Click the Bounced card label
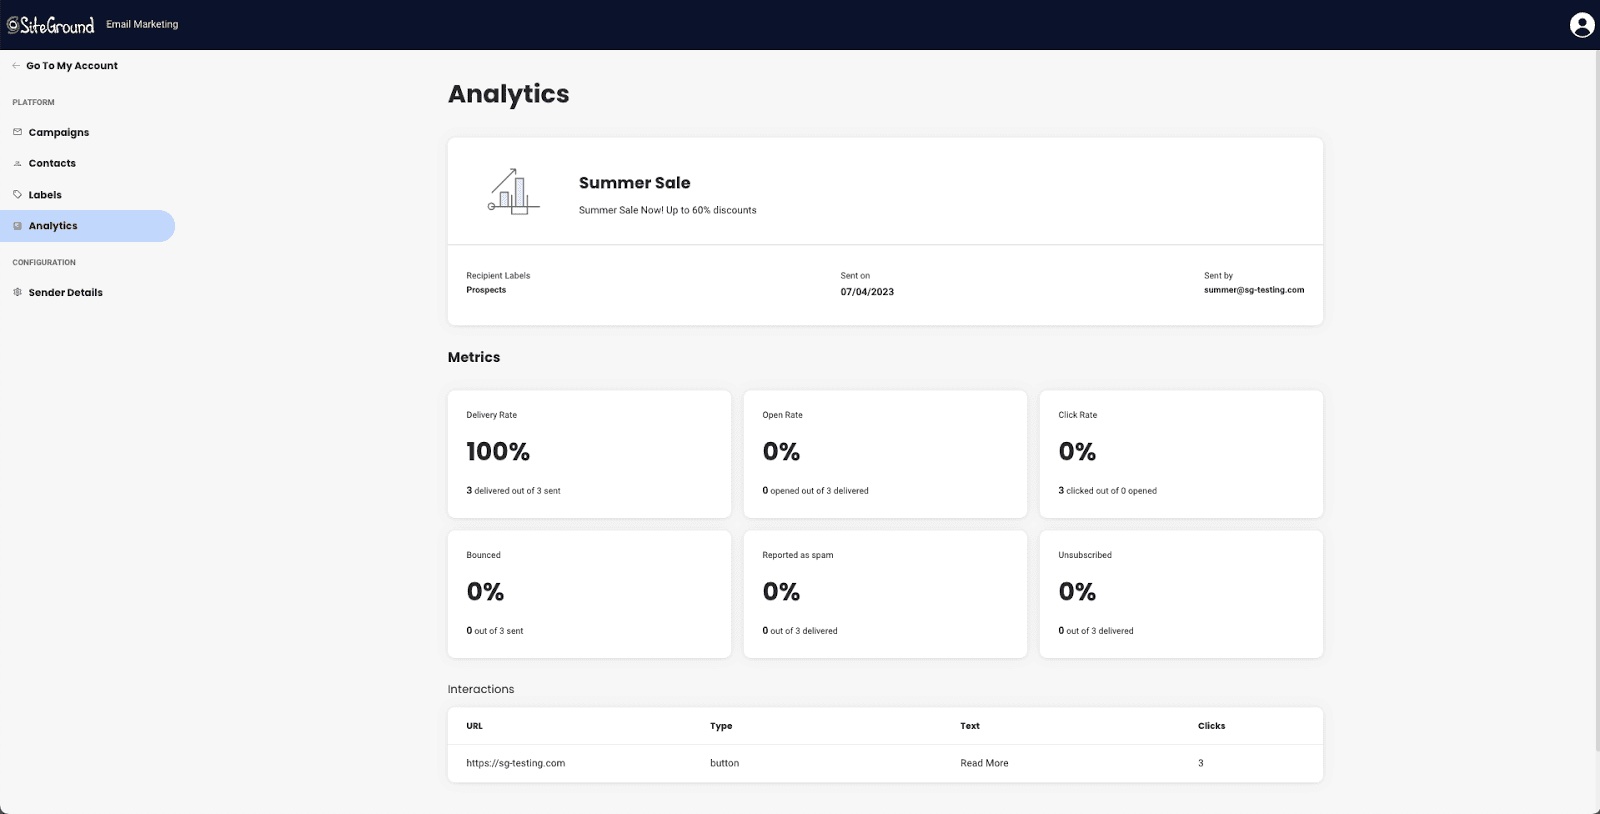1600x814 pixels. (483, 555)
